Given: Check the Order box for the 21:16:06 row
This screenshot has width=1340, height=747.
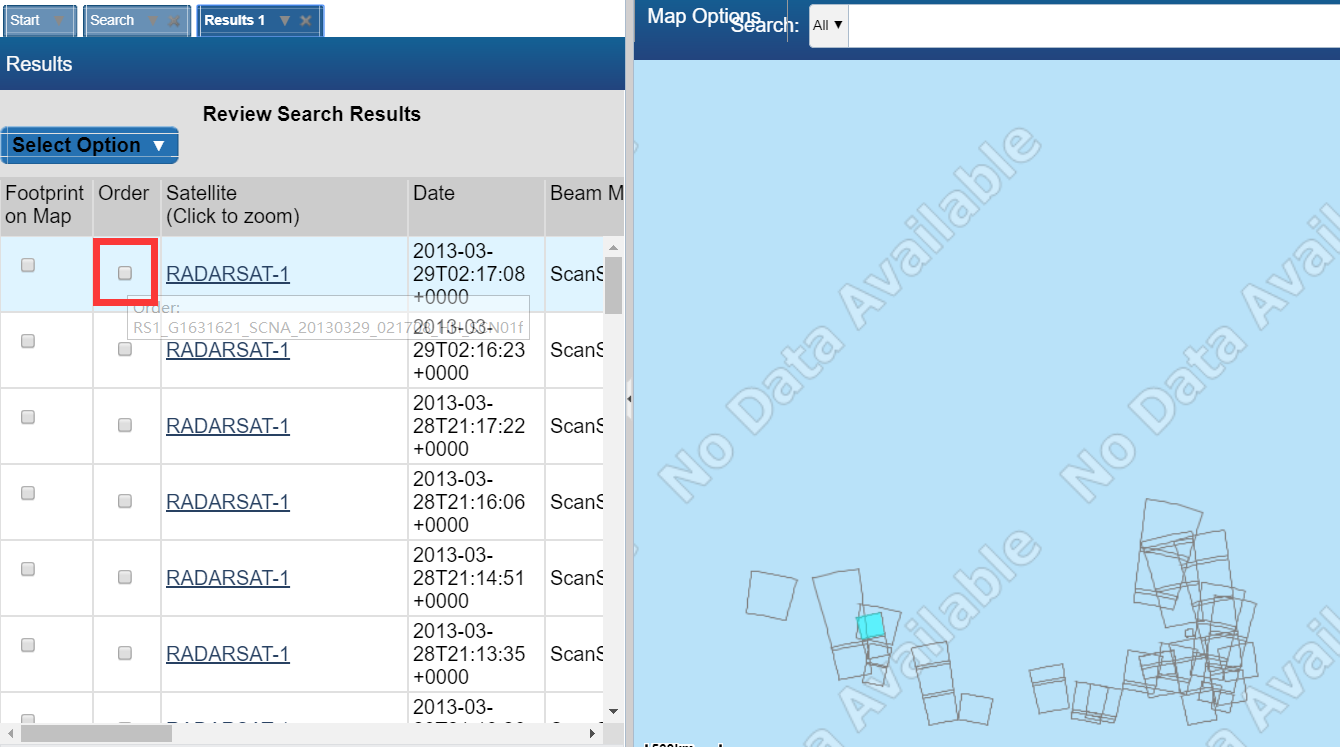Looking at the screenshot, I should 125,501.
